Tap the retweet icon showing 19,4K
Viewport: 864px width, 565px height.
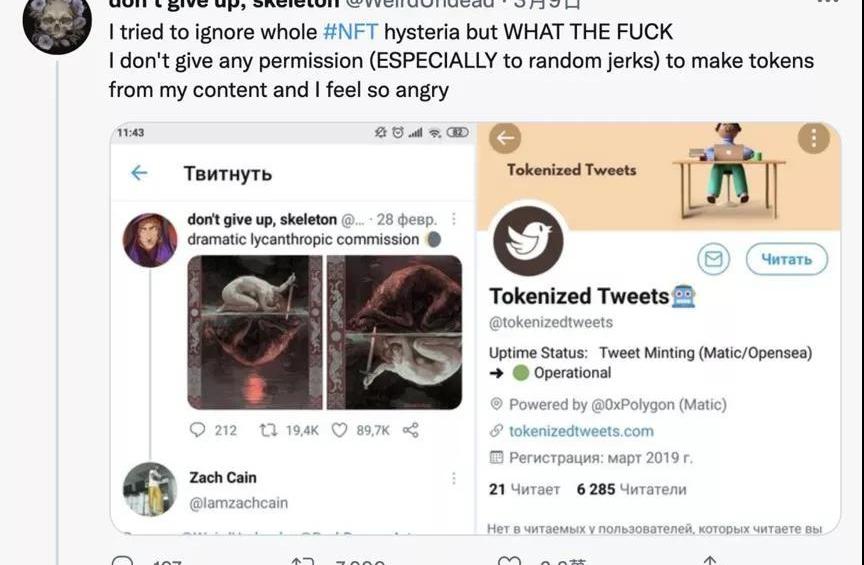pyautogui.click(x=268, y=430)
